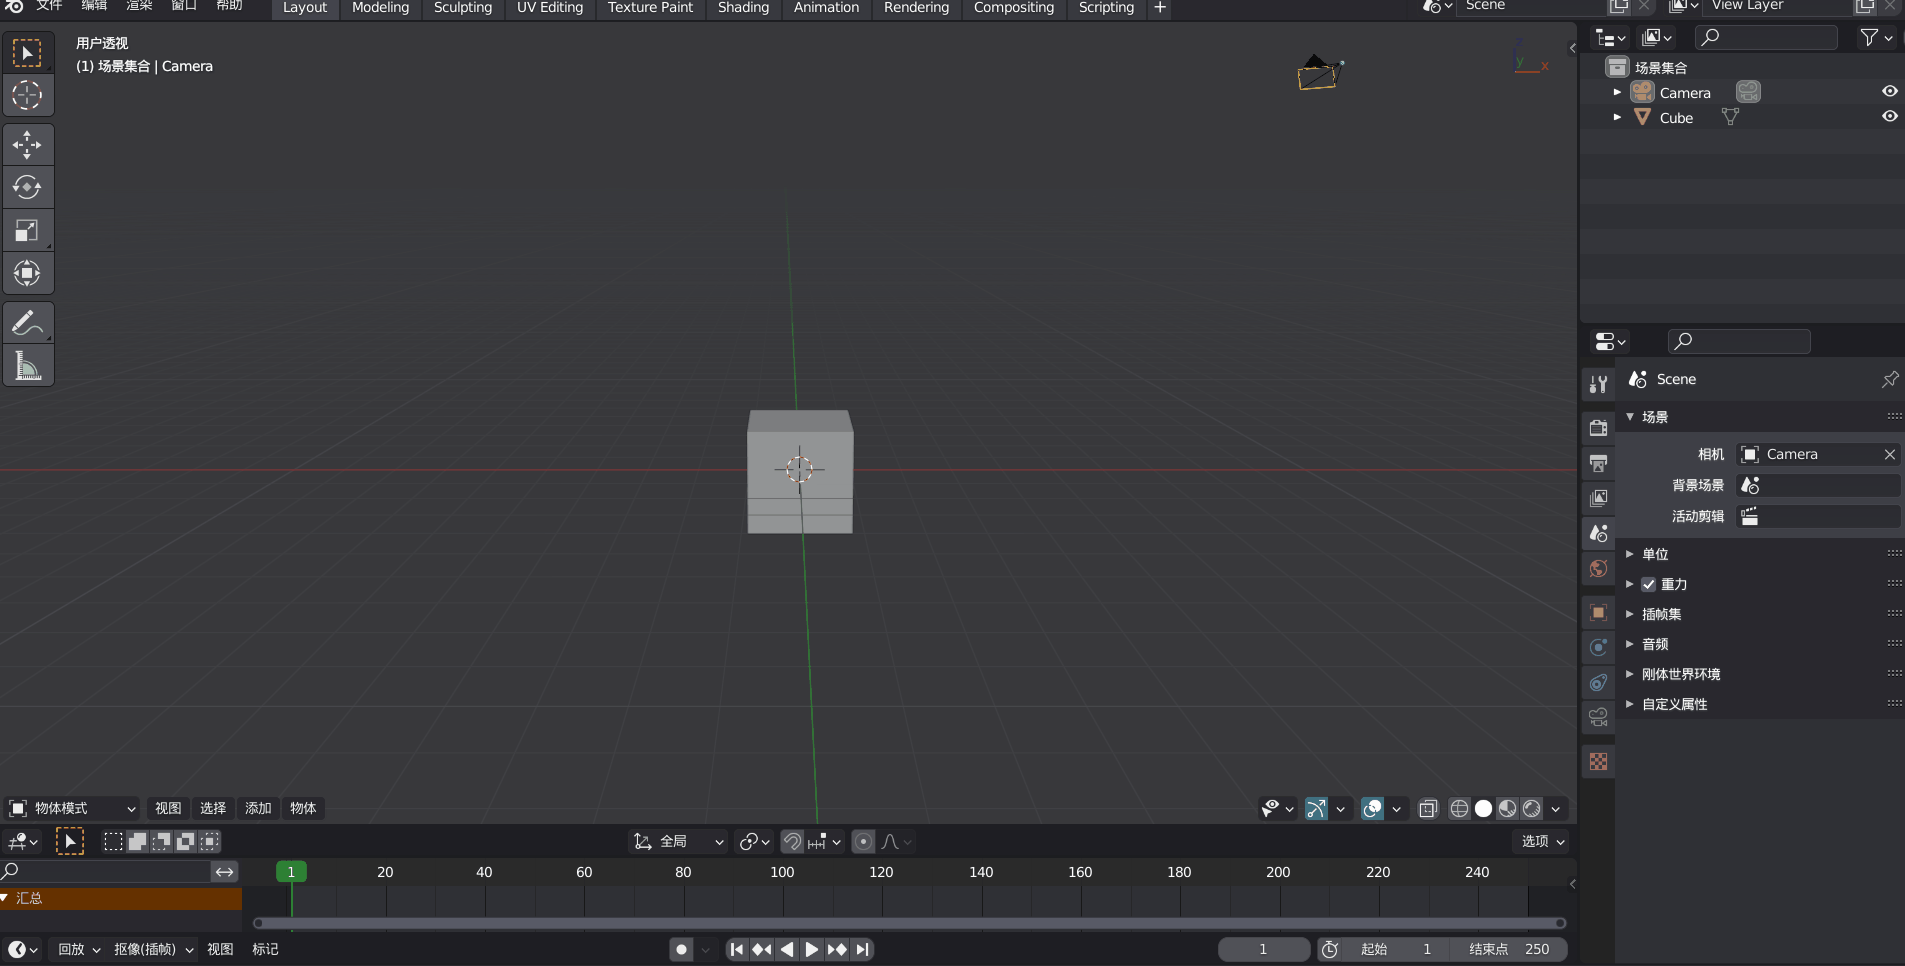The image size is (1905, 966).
Task: Play the animation in reverse
Action: click(787, 949)
